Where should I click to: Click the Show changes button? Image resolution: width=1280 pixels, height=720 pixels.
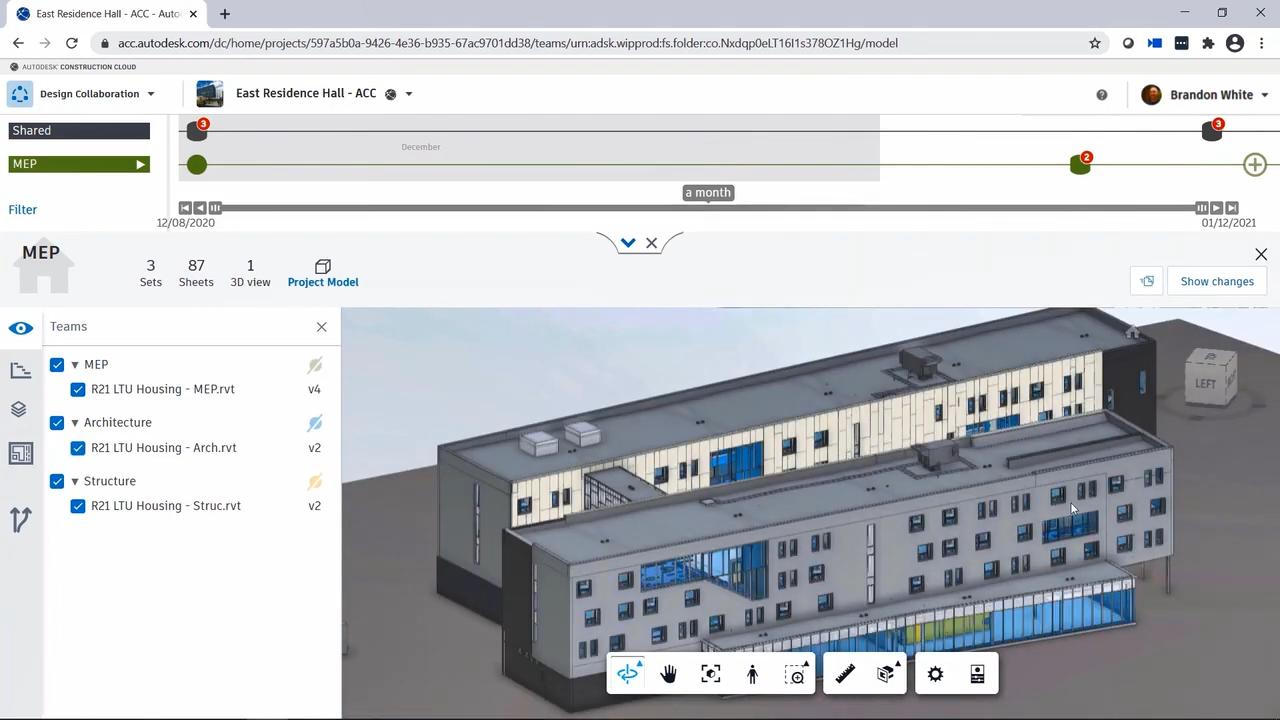[x=1217, y=281]
